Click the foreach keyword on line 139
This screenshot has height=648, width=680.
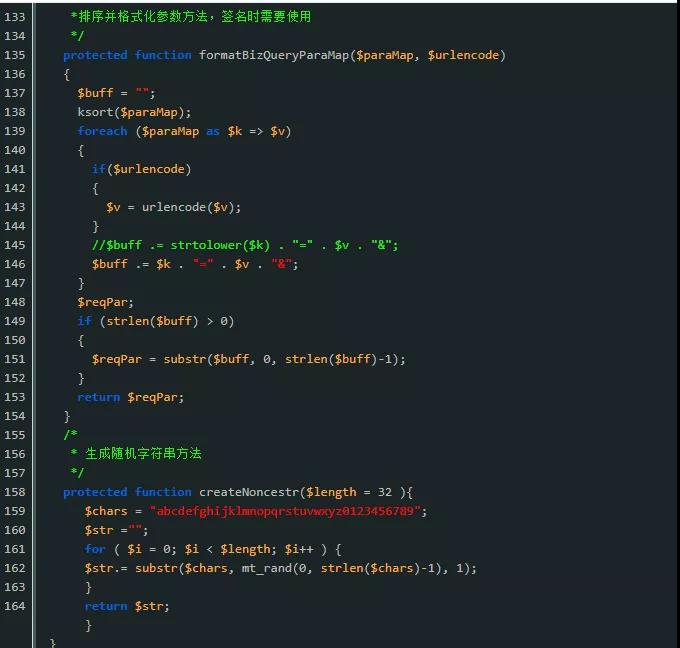pyautogui.click(x=102, y=131)
